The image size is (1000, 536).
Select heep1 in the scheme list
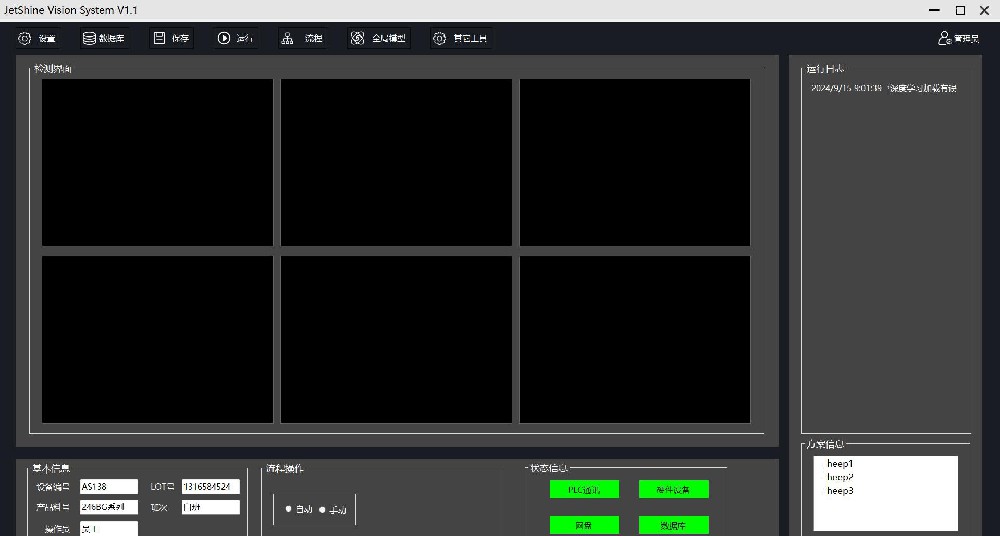pos(840,464)
